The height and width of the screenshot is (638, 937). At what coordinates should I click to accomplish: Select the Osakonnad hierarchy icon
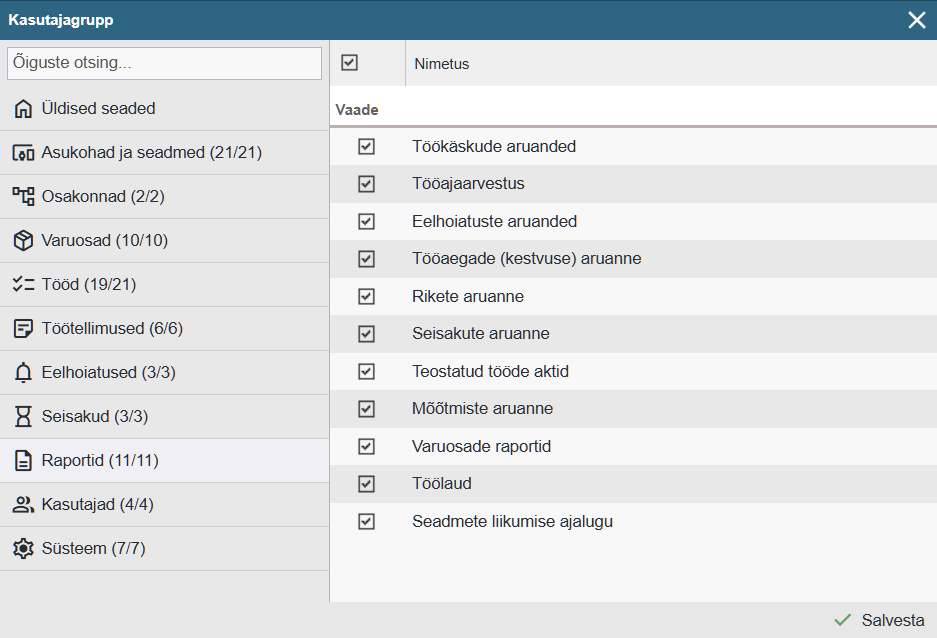click(23, 197)
